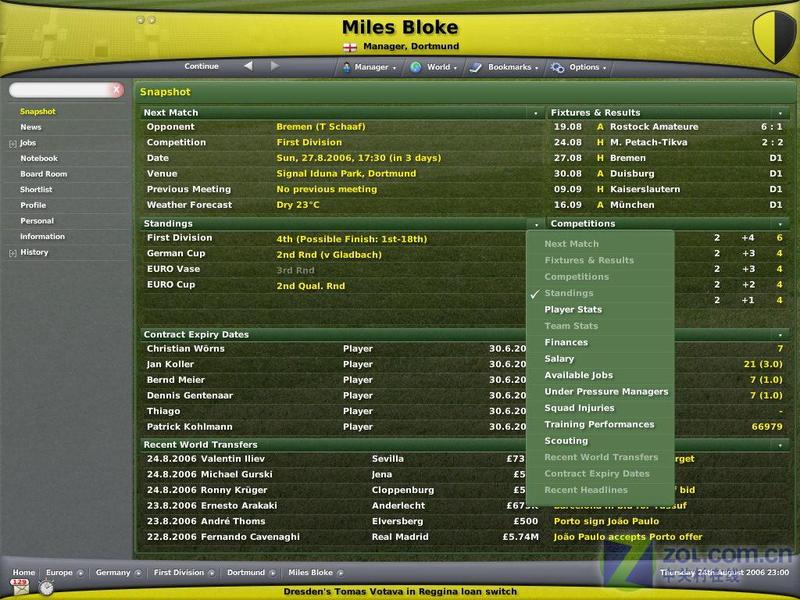Open Notebook in the sidebar
The height and width of the screenshot is (600, 800).
[x=39, y=159]
